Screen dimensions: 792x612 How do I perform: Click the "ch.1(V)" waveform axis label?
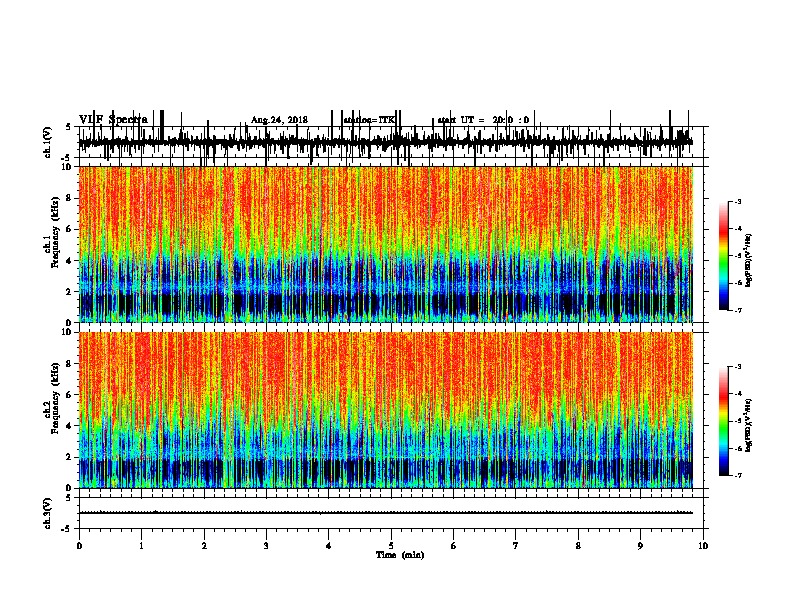coord(48,142)
